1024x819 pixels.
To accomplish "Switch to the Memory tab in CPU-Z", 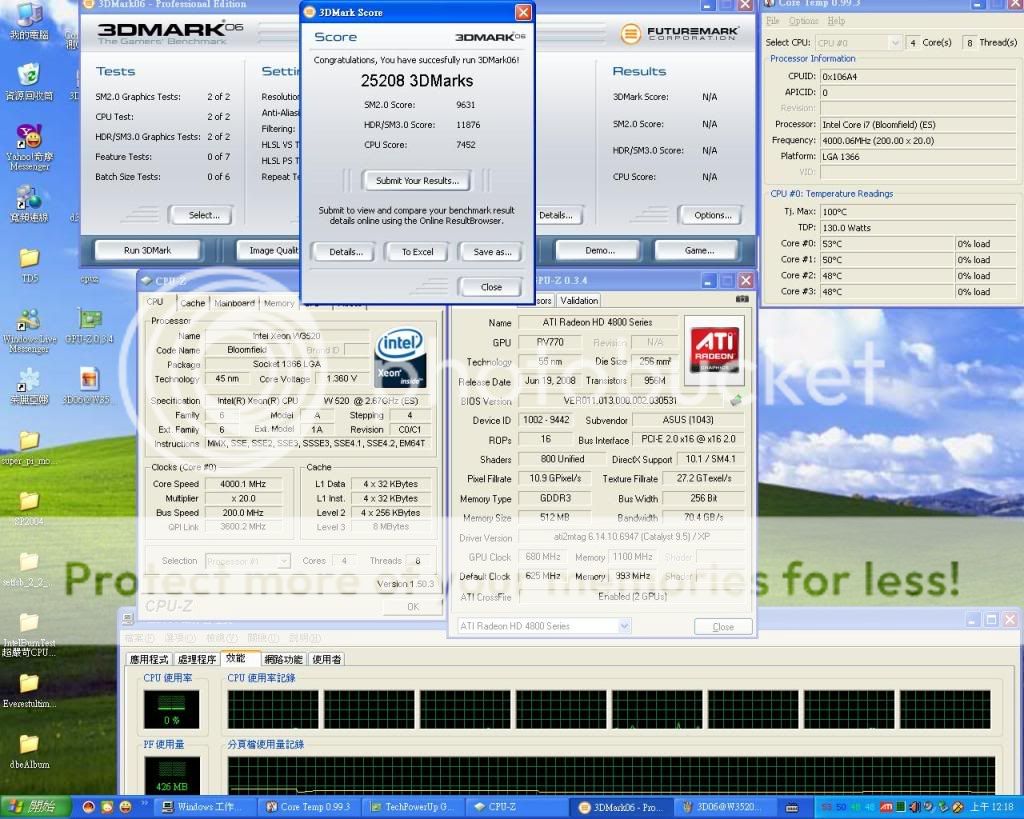I will pos(279,303).
